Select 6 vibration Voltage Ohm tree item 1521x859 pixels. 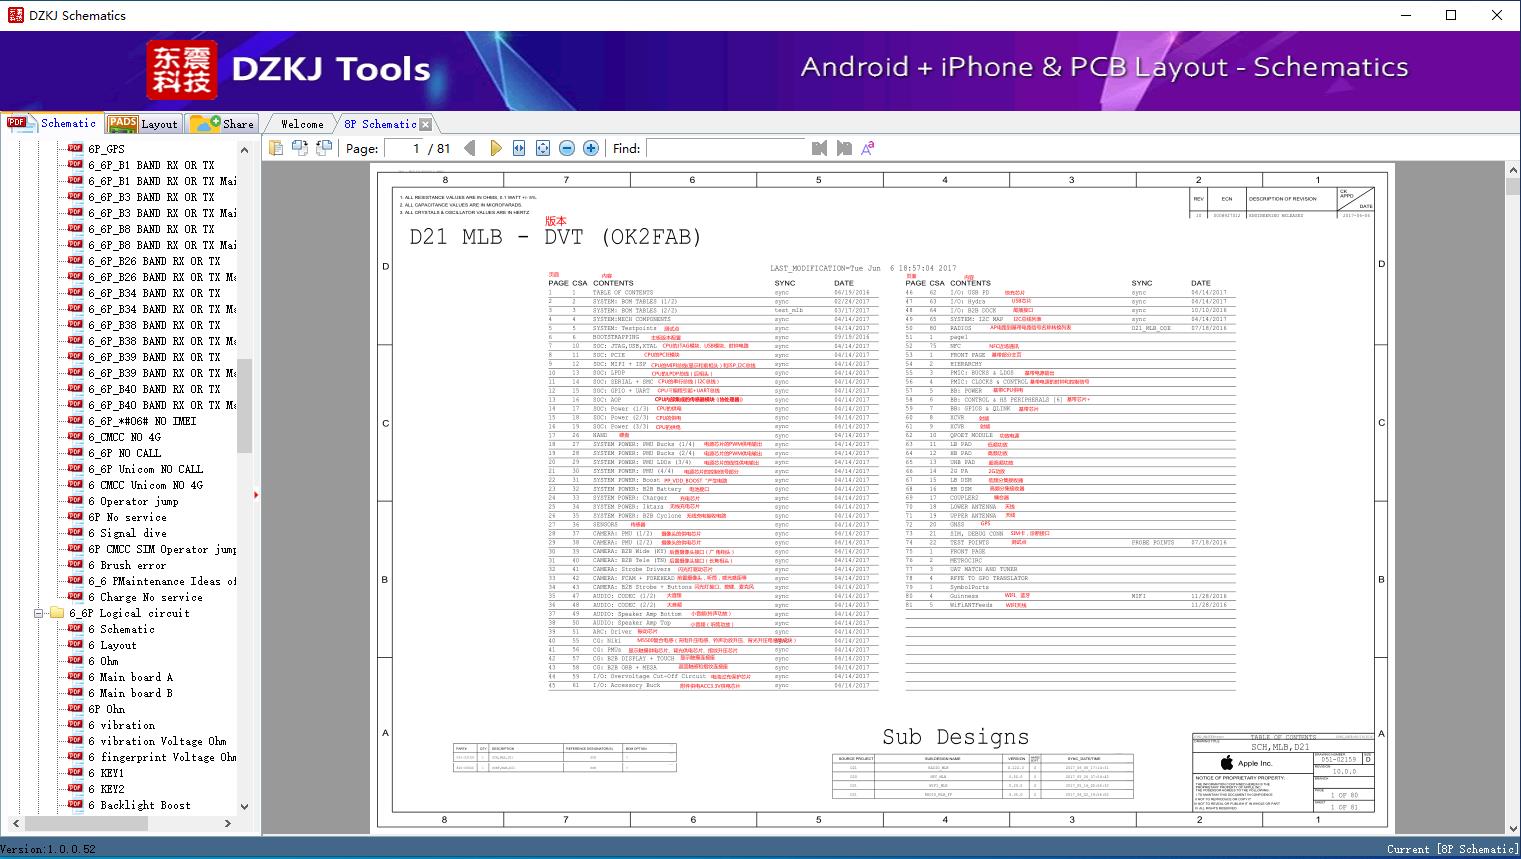[x=158, y=741]
